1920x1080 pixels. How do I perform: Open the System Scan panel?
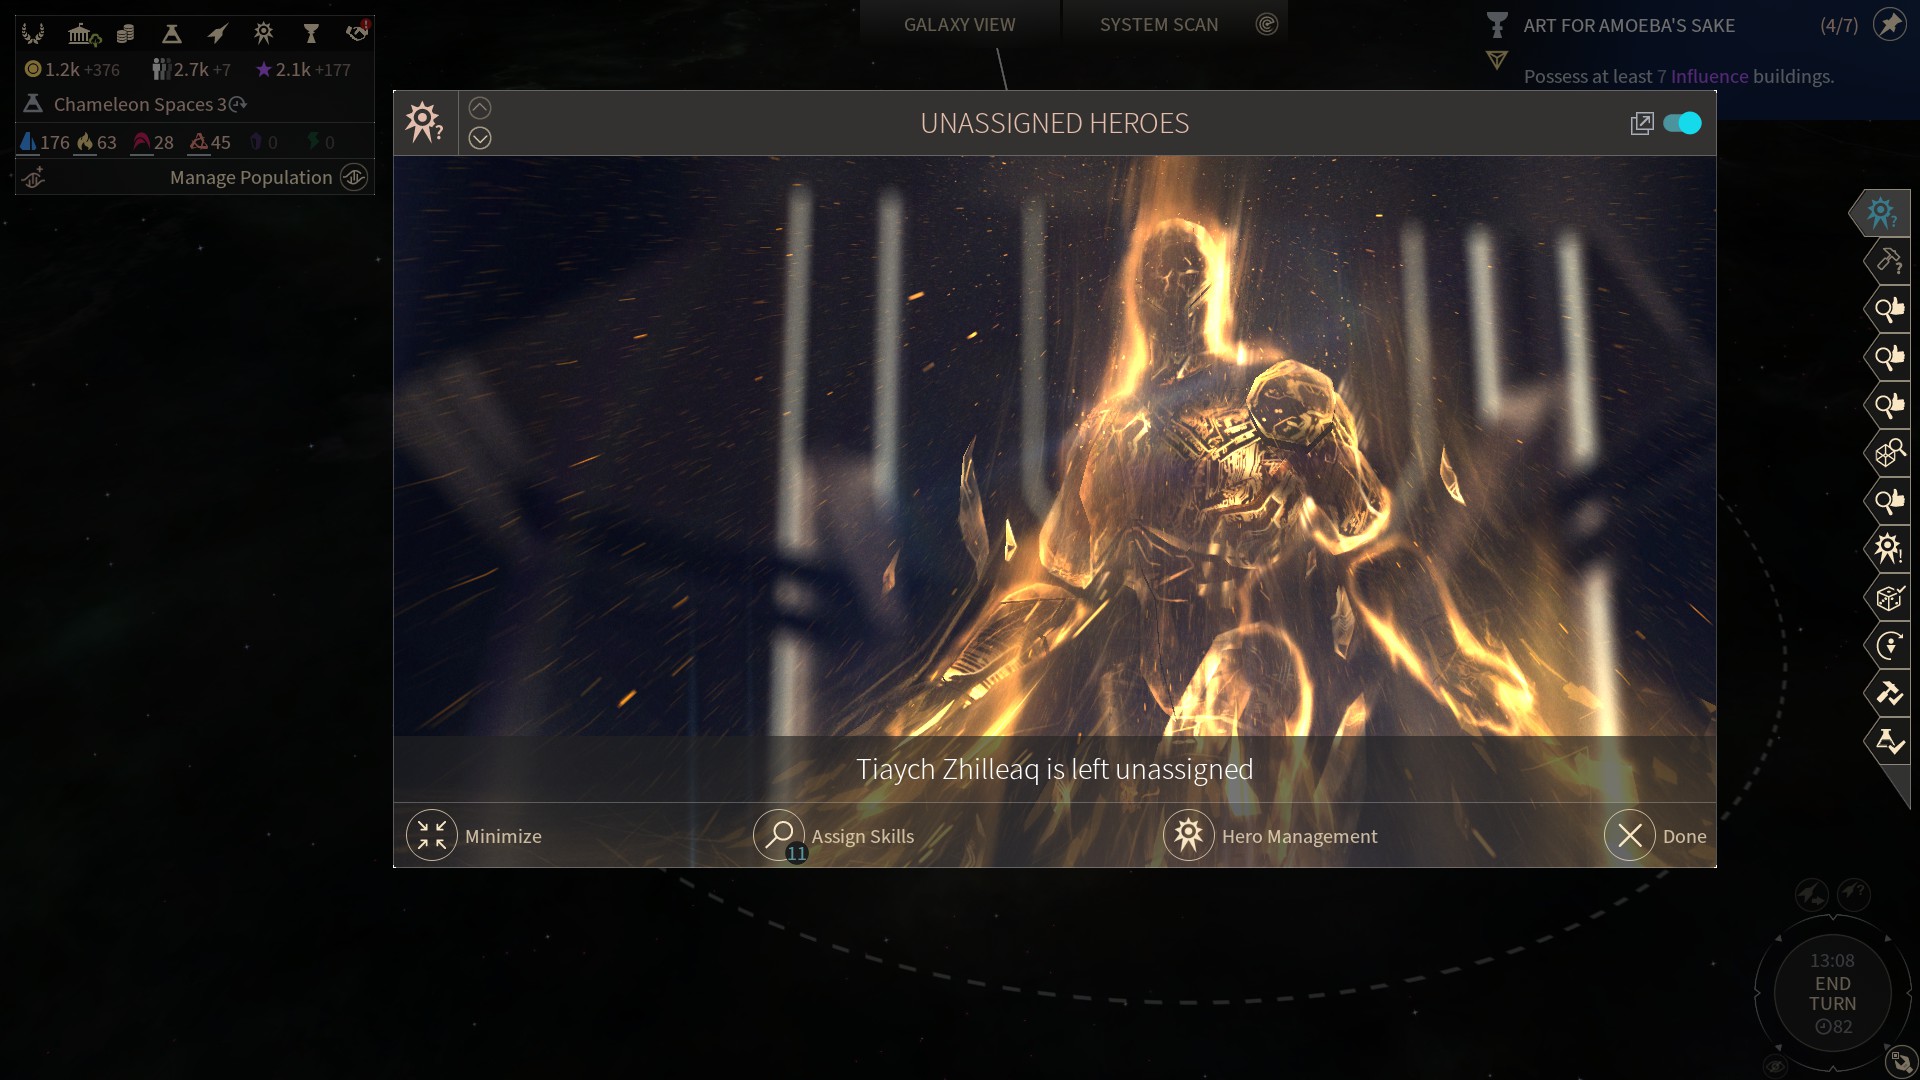pyautogui.click(x=1159, y=24)
